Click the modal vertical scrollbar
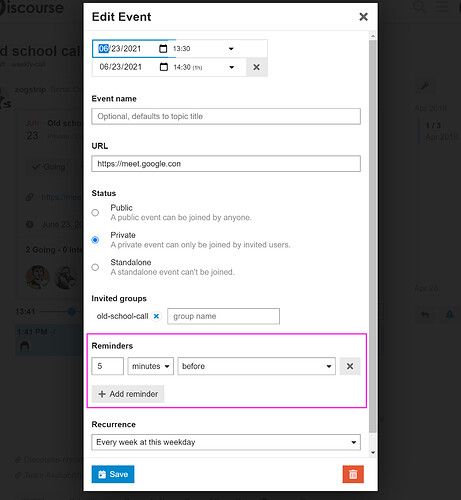Image resolution: width=461 pixels, height=500 pixels. (373, 237)
